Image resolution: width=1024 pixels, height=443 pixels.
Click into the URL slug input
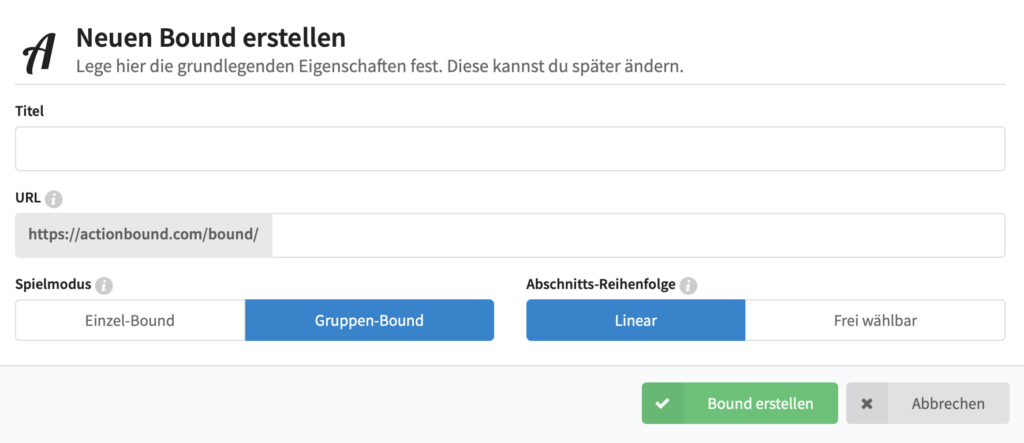tap(638, 235)
